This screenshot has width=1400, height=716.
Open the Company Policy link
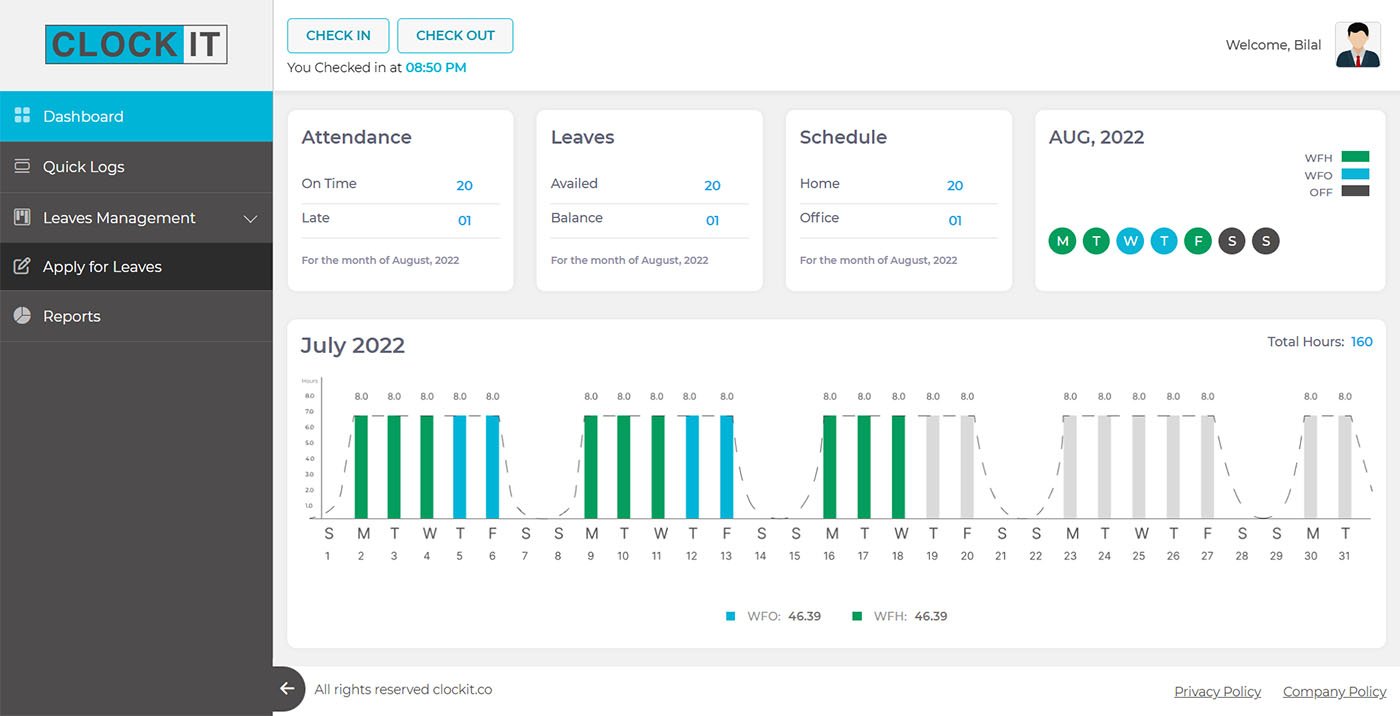point(1334,692)
